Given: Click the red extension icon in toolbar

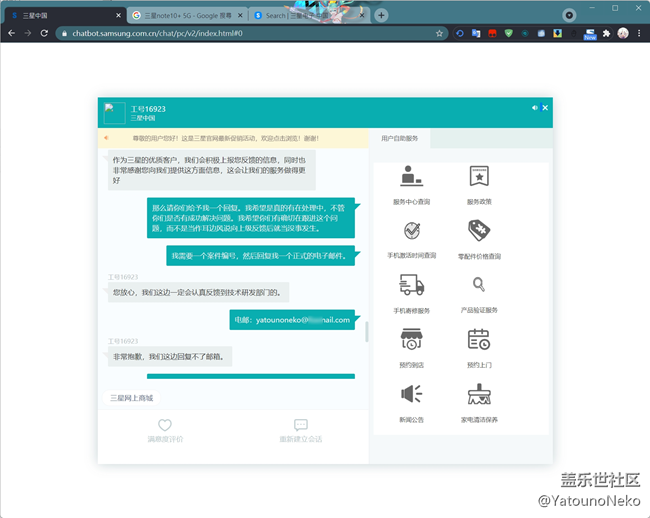Looking at the screenshot, I should [492, 33].
